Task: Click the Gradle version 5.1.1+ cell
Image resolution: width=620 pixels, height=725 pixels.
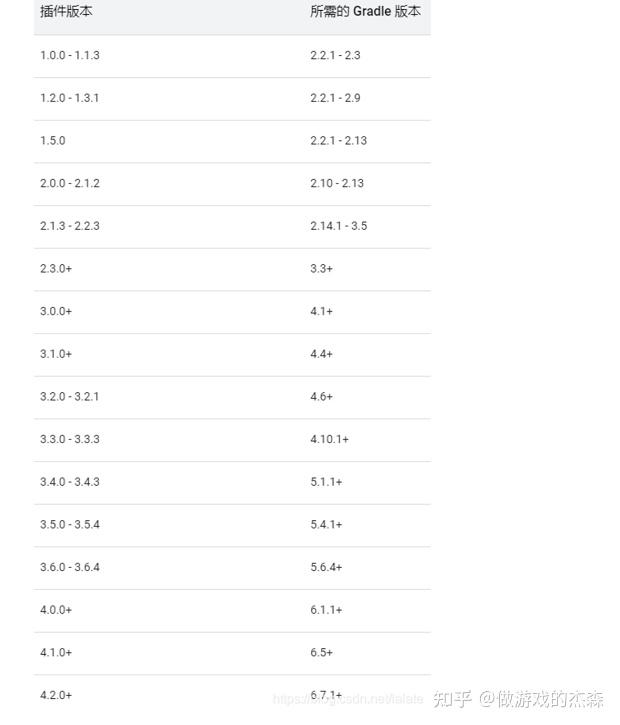Action: pyautogui.click(x=326, y=482)
